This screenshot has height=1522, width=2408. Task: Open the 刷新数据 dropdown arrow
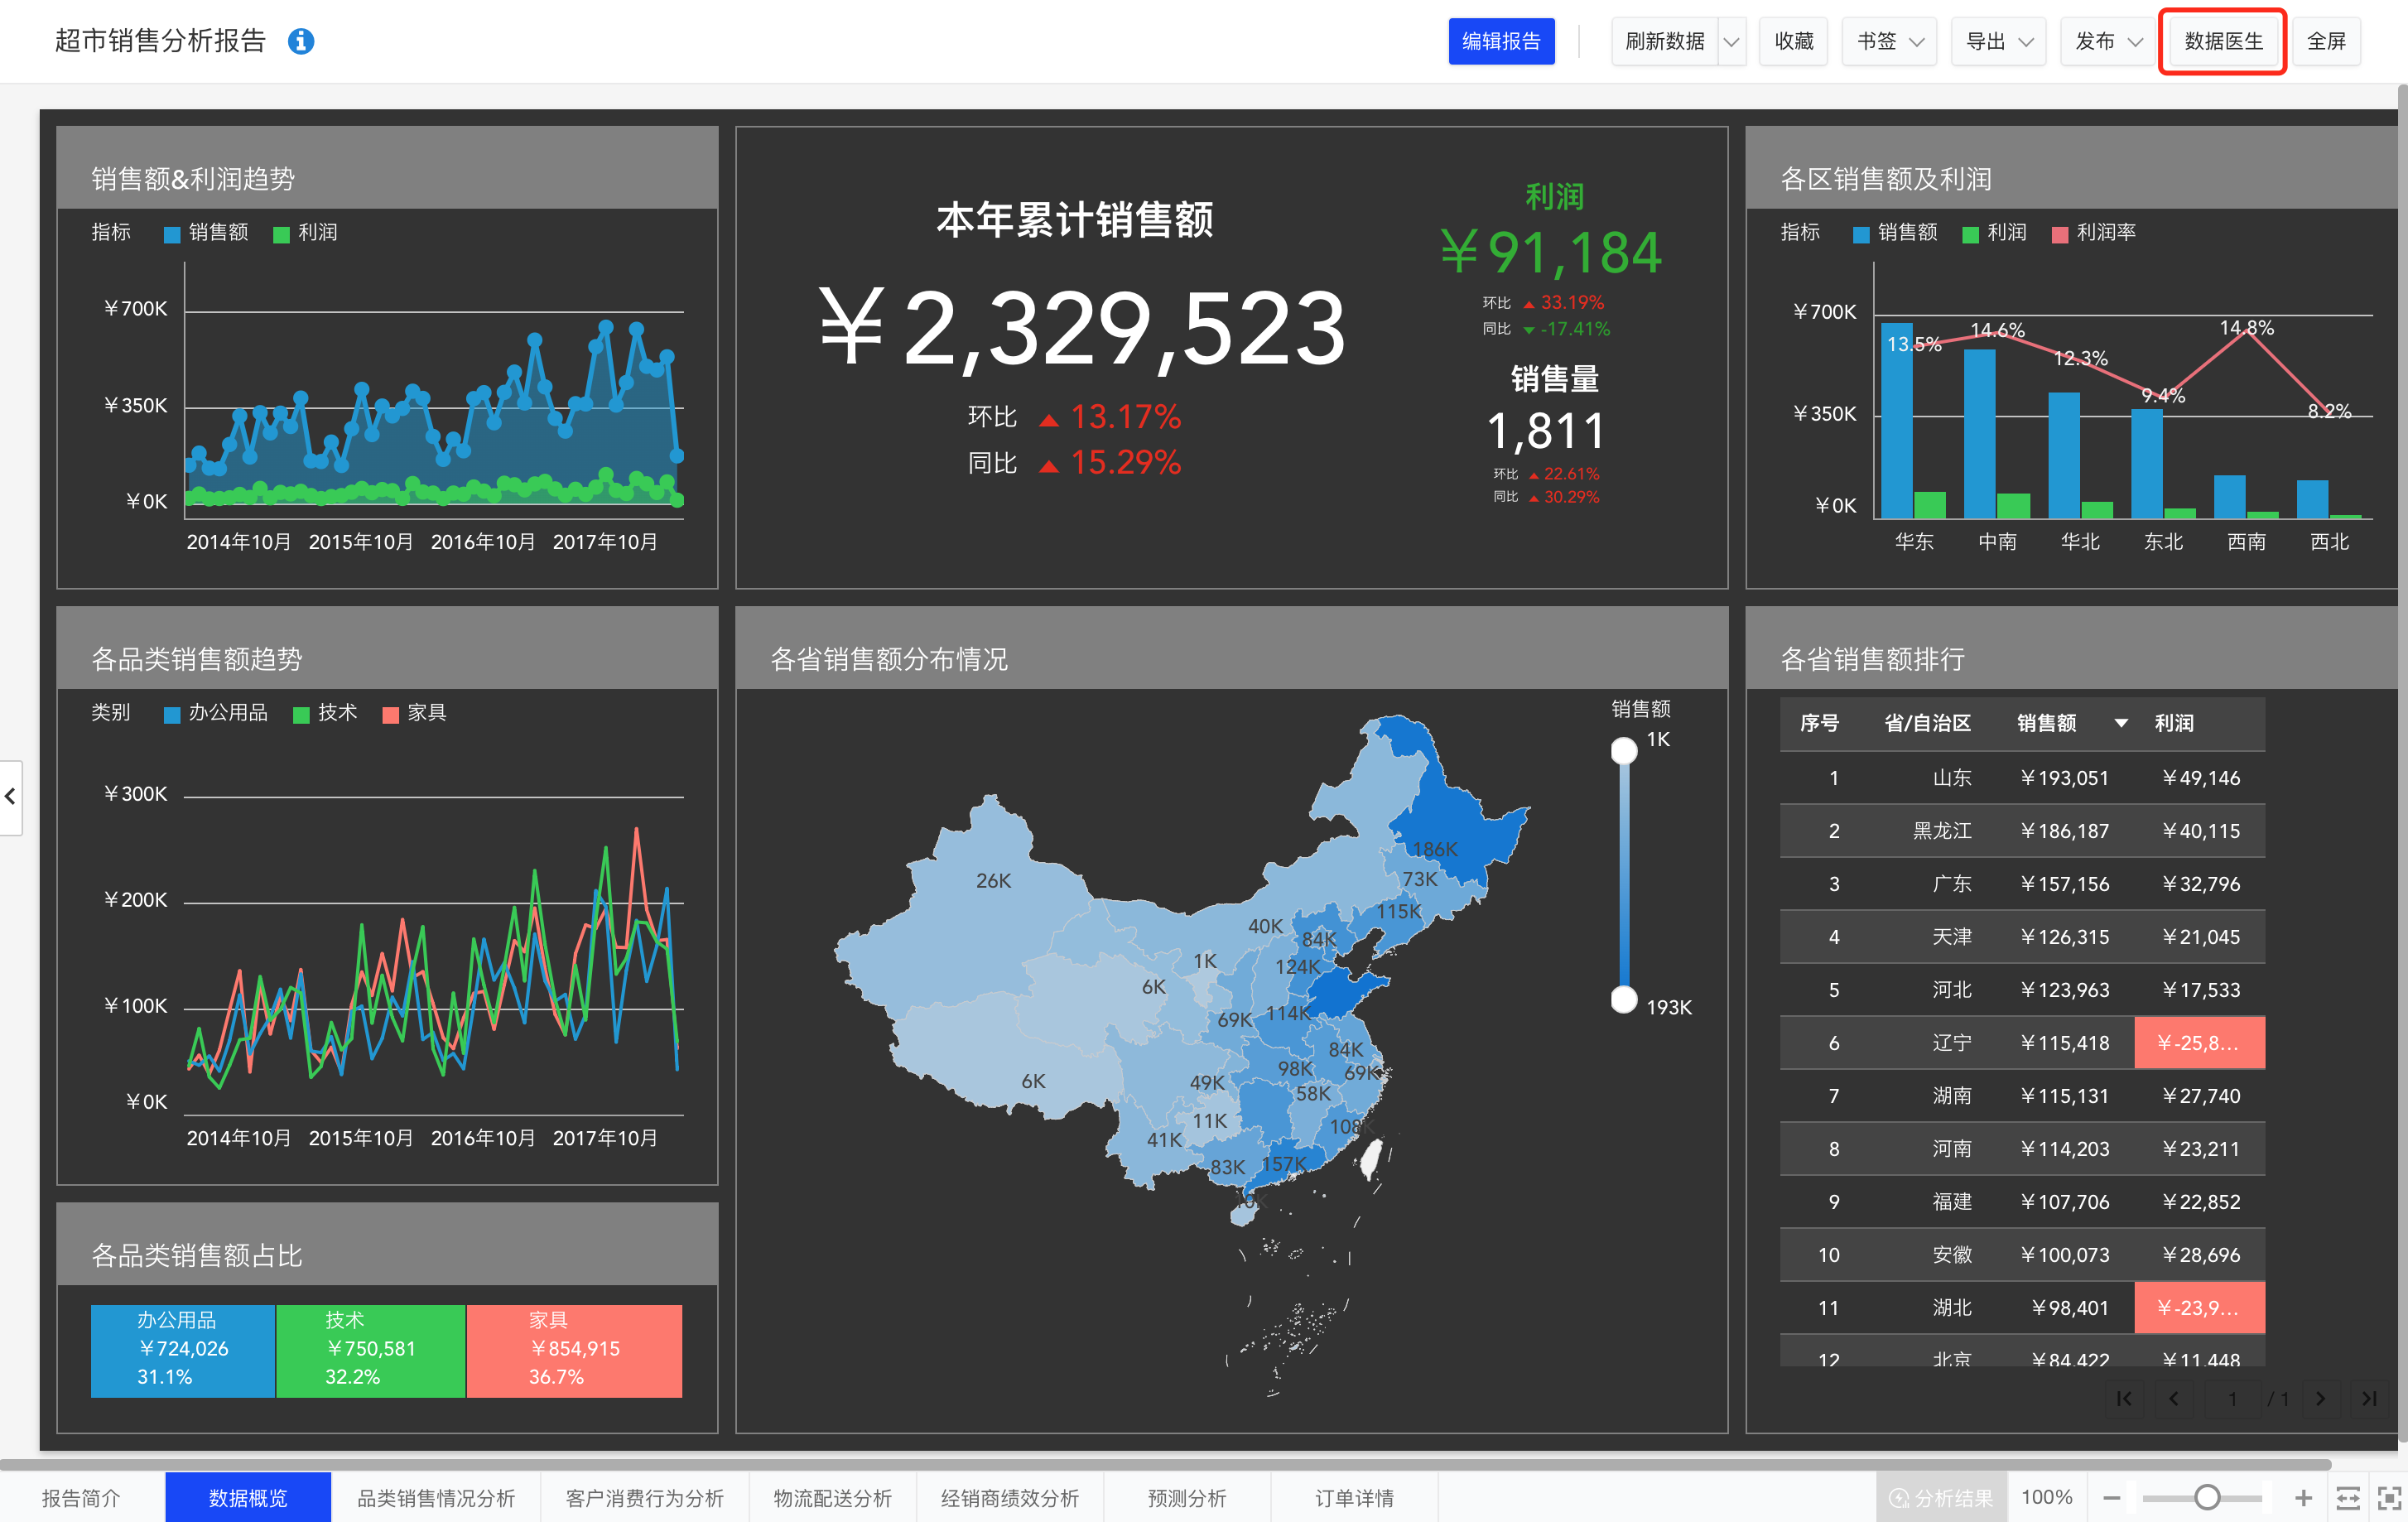(x=1731, y=42)
